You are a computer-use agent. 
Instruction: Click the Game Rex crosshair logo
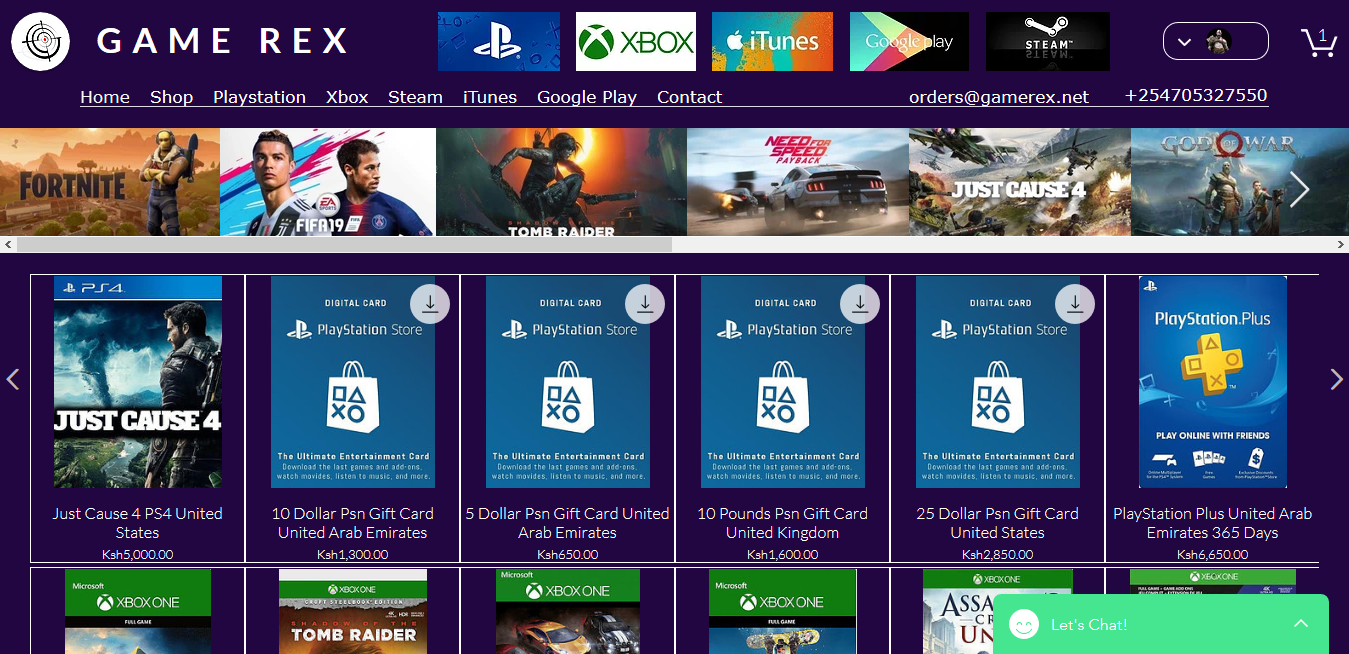pyautogui.click(x=40, y=42)
